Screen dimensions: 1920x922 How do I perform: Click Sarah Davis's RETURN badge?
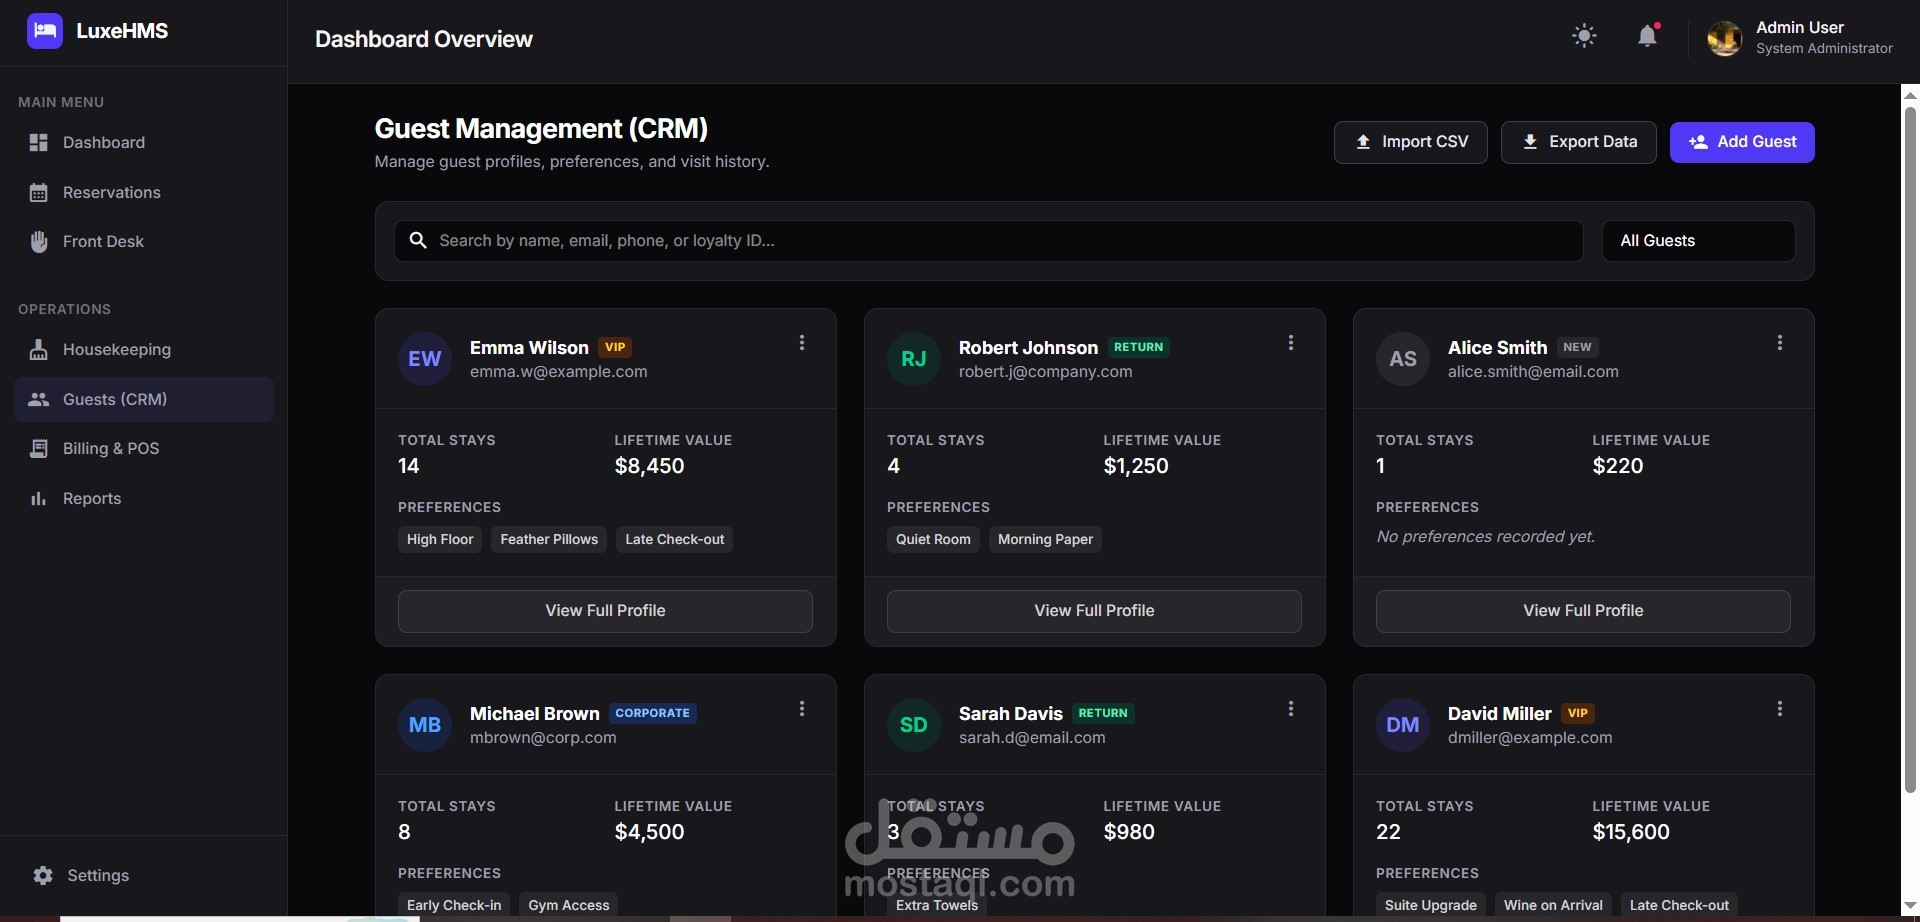[1103, 713]
